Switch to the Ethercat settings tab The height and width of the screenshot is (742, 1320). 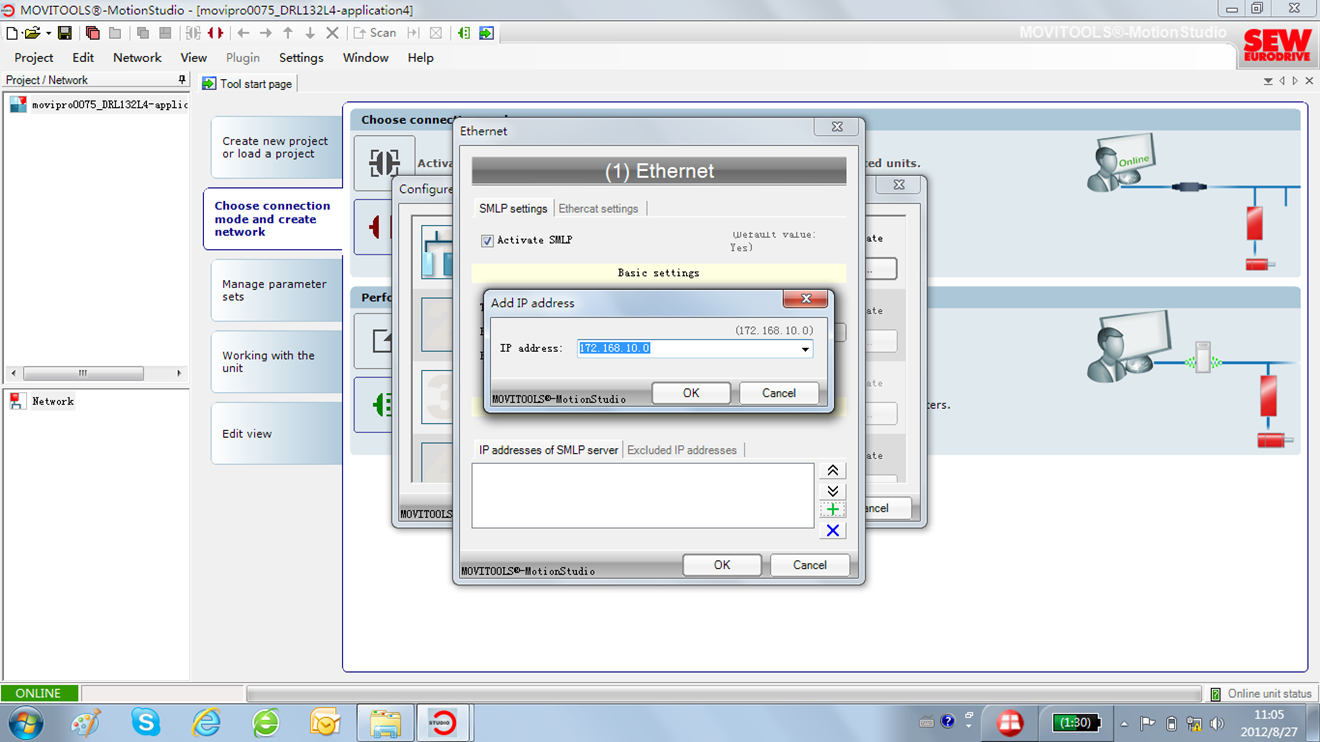point(598,208)
